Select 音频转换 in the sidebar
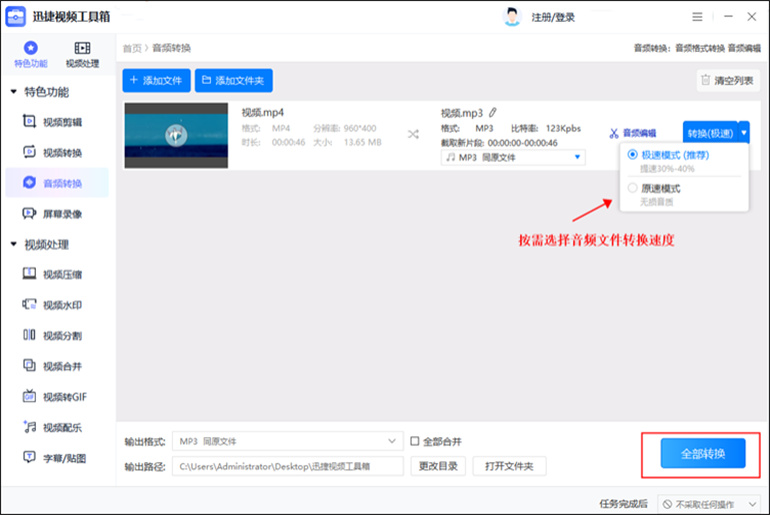Image resolution: width=770 pixels, height=515 pixels. click(57, 183)
